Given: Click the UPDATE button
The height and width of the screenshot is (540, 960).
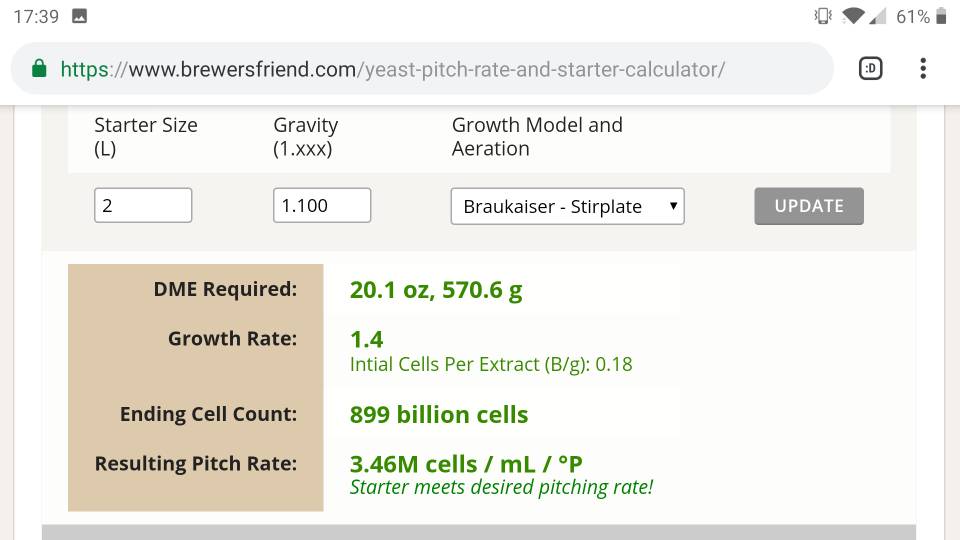Looking at the screenshot, I should click(809, 206).
